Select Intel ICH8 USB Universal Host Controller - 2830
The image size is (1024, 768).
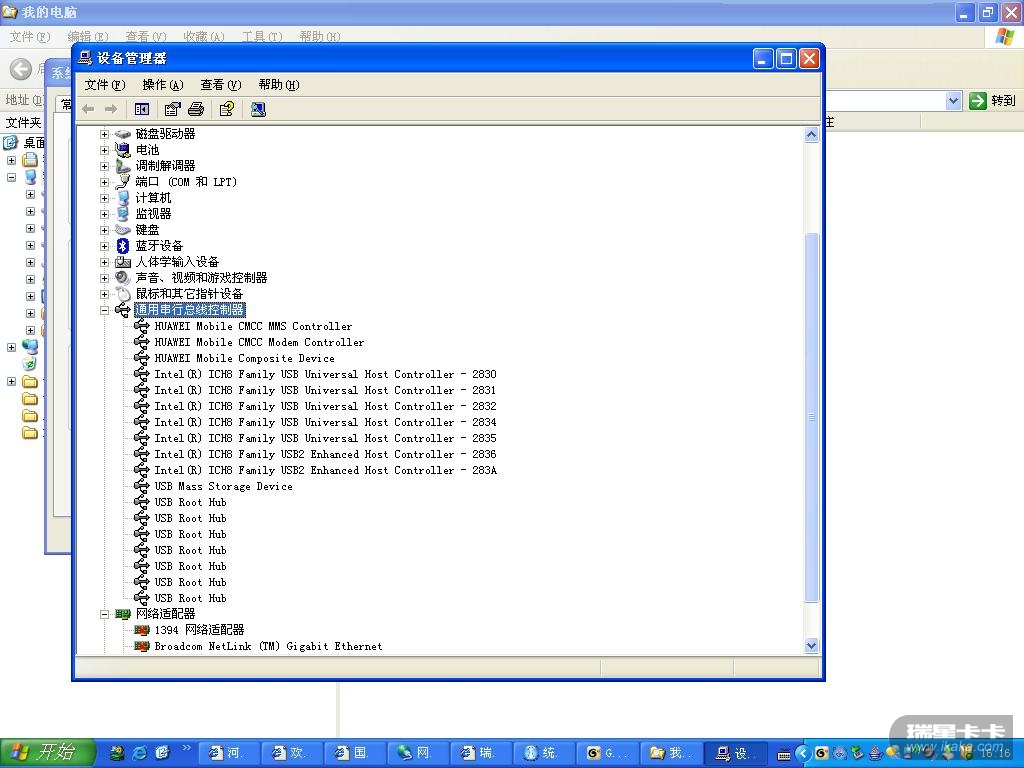325,374
